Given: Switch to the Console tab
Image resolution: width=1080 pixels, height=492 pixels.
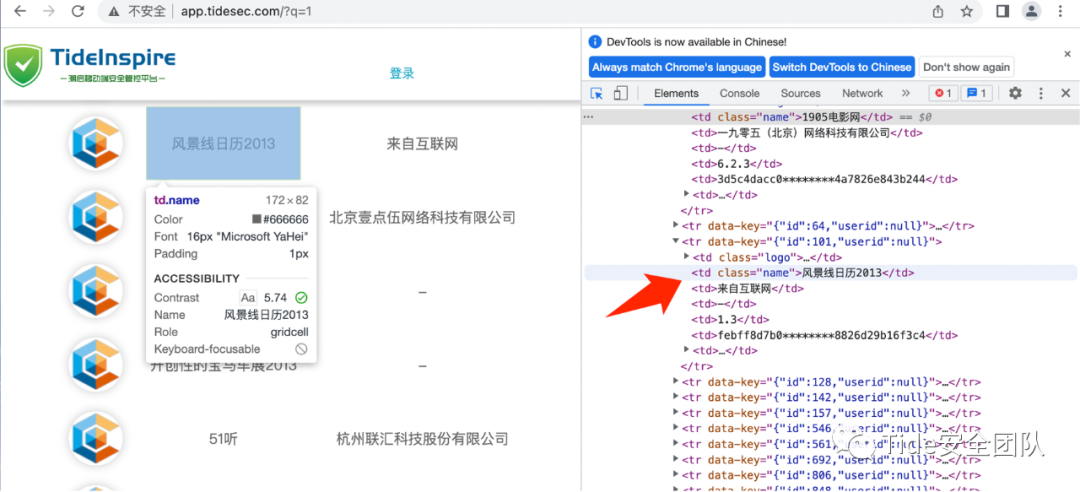Looking at the screenshot, I should coord(740,93).
